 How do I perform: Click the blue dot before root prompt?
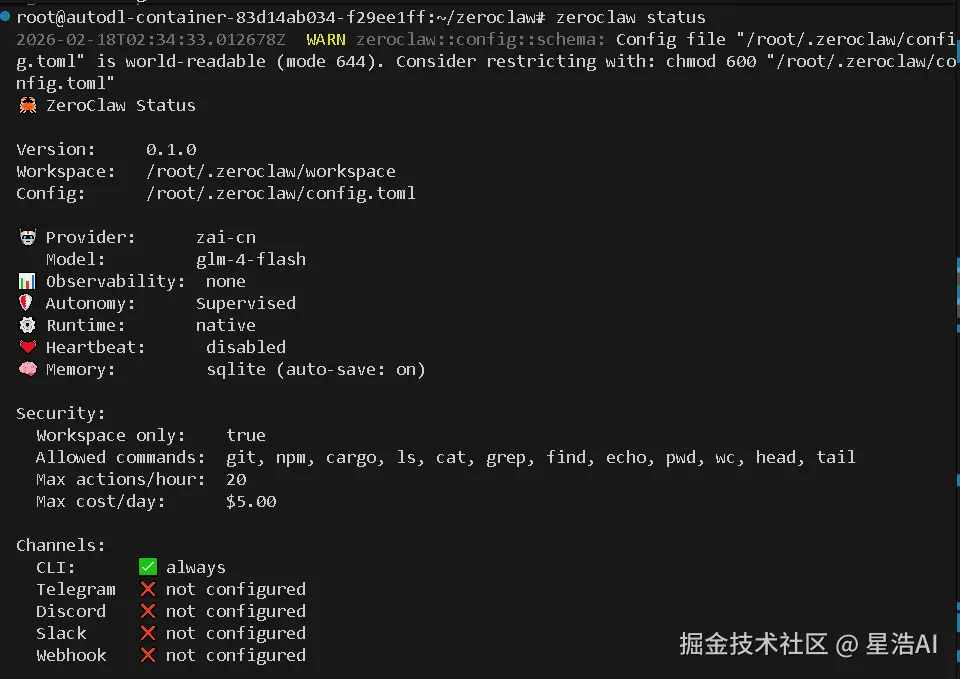click(x=6, y=16)
